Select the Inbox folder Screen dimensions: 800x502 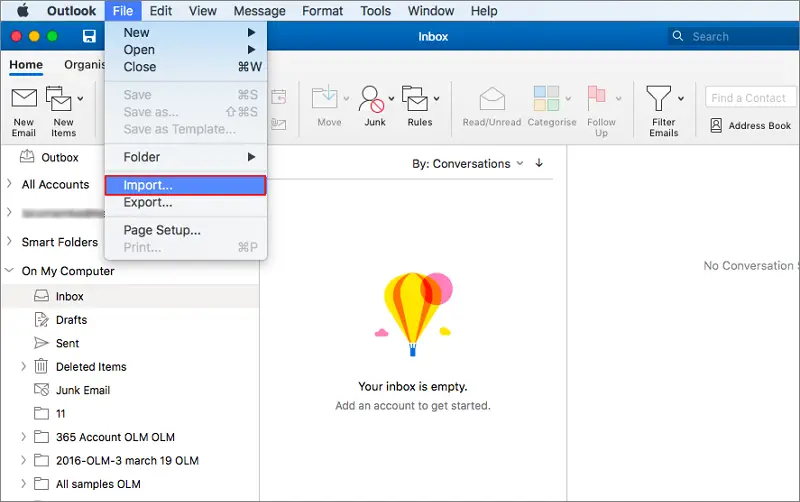[130, 296]
